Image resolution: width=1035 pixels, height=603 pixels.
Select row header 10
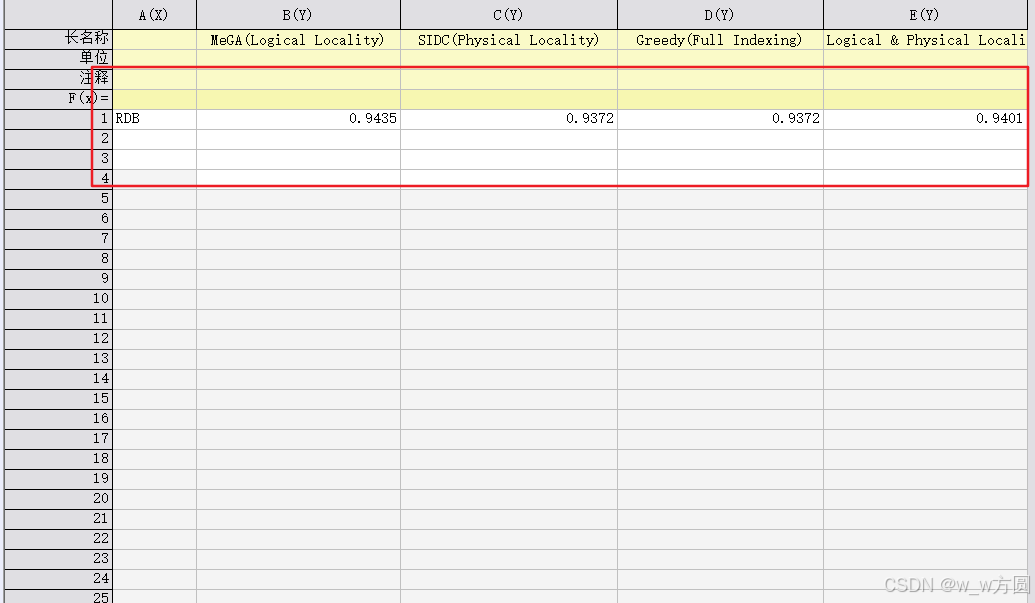pyautogui.click(x=58, y=298)
